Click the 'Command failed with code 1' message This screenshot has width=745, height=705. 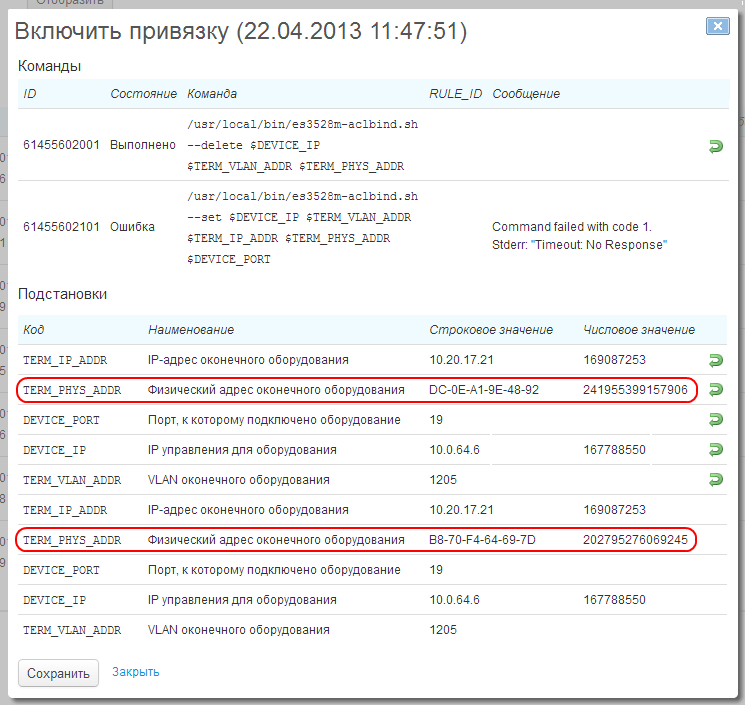tap(572, 227)
